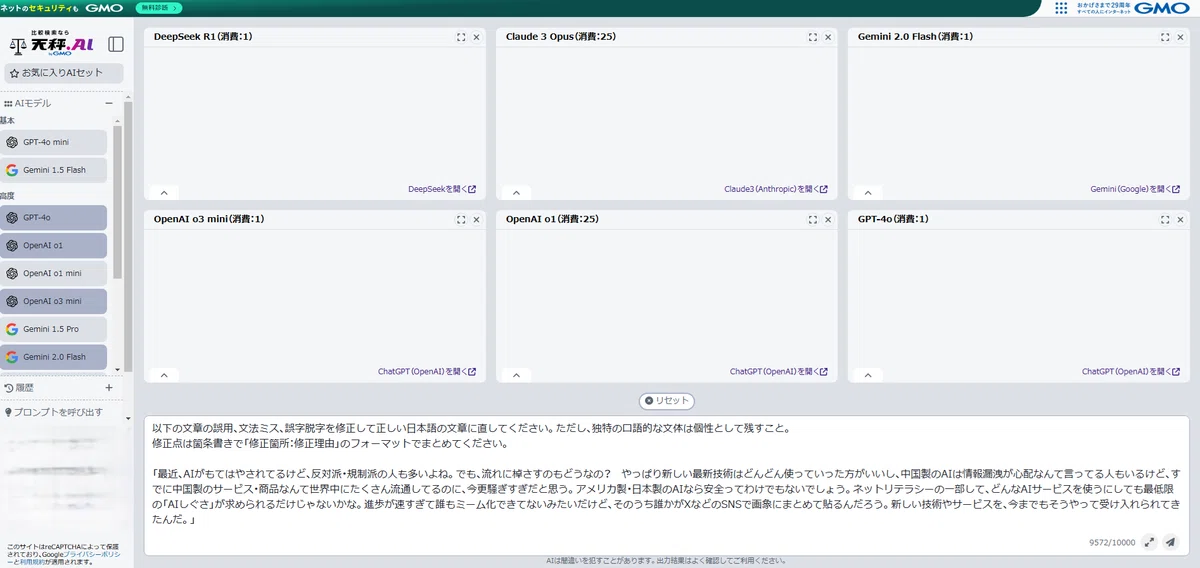Open ChatGPT (OpenAI)を開く link in GPT-4o panel
The width and height of the screenshot is (1200, 568).
[x=1131, y=371]
